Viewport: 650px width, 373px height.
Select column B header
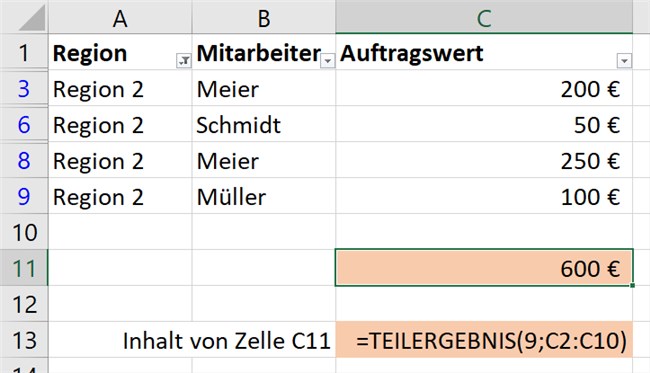(x=264, y=17)
